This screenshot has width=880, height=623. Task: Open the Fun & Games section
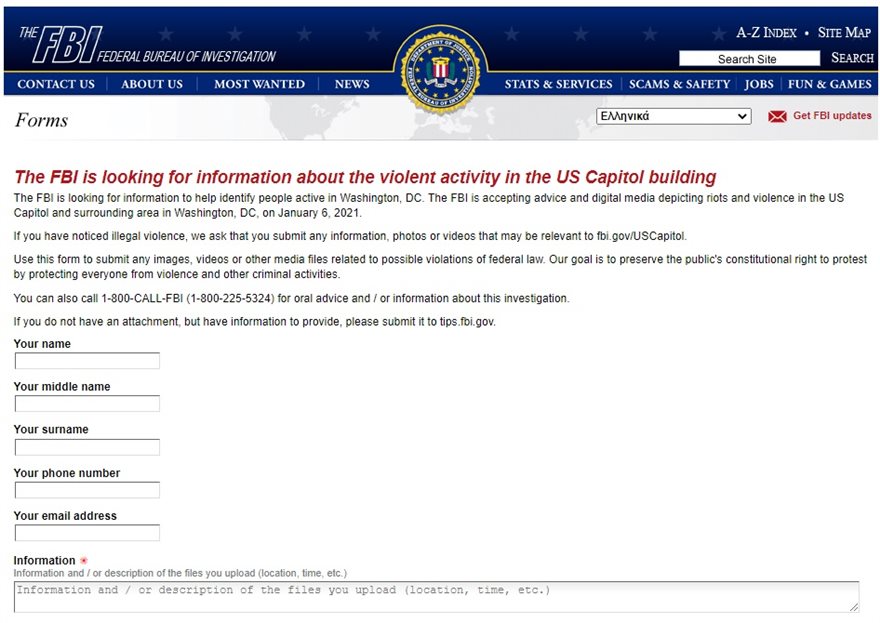click(x=830, y=84)
